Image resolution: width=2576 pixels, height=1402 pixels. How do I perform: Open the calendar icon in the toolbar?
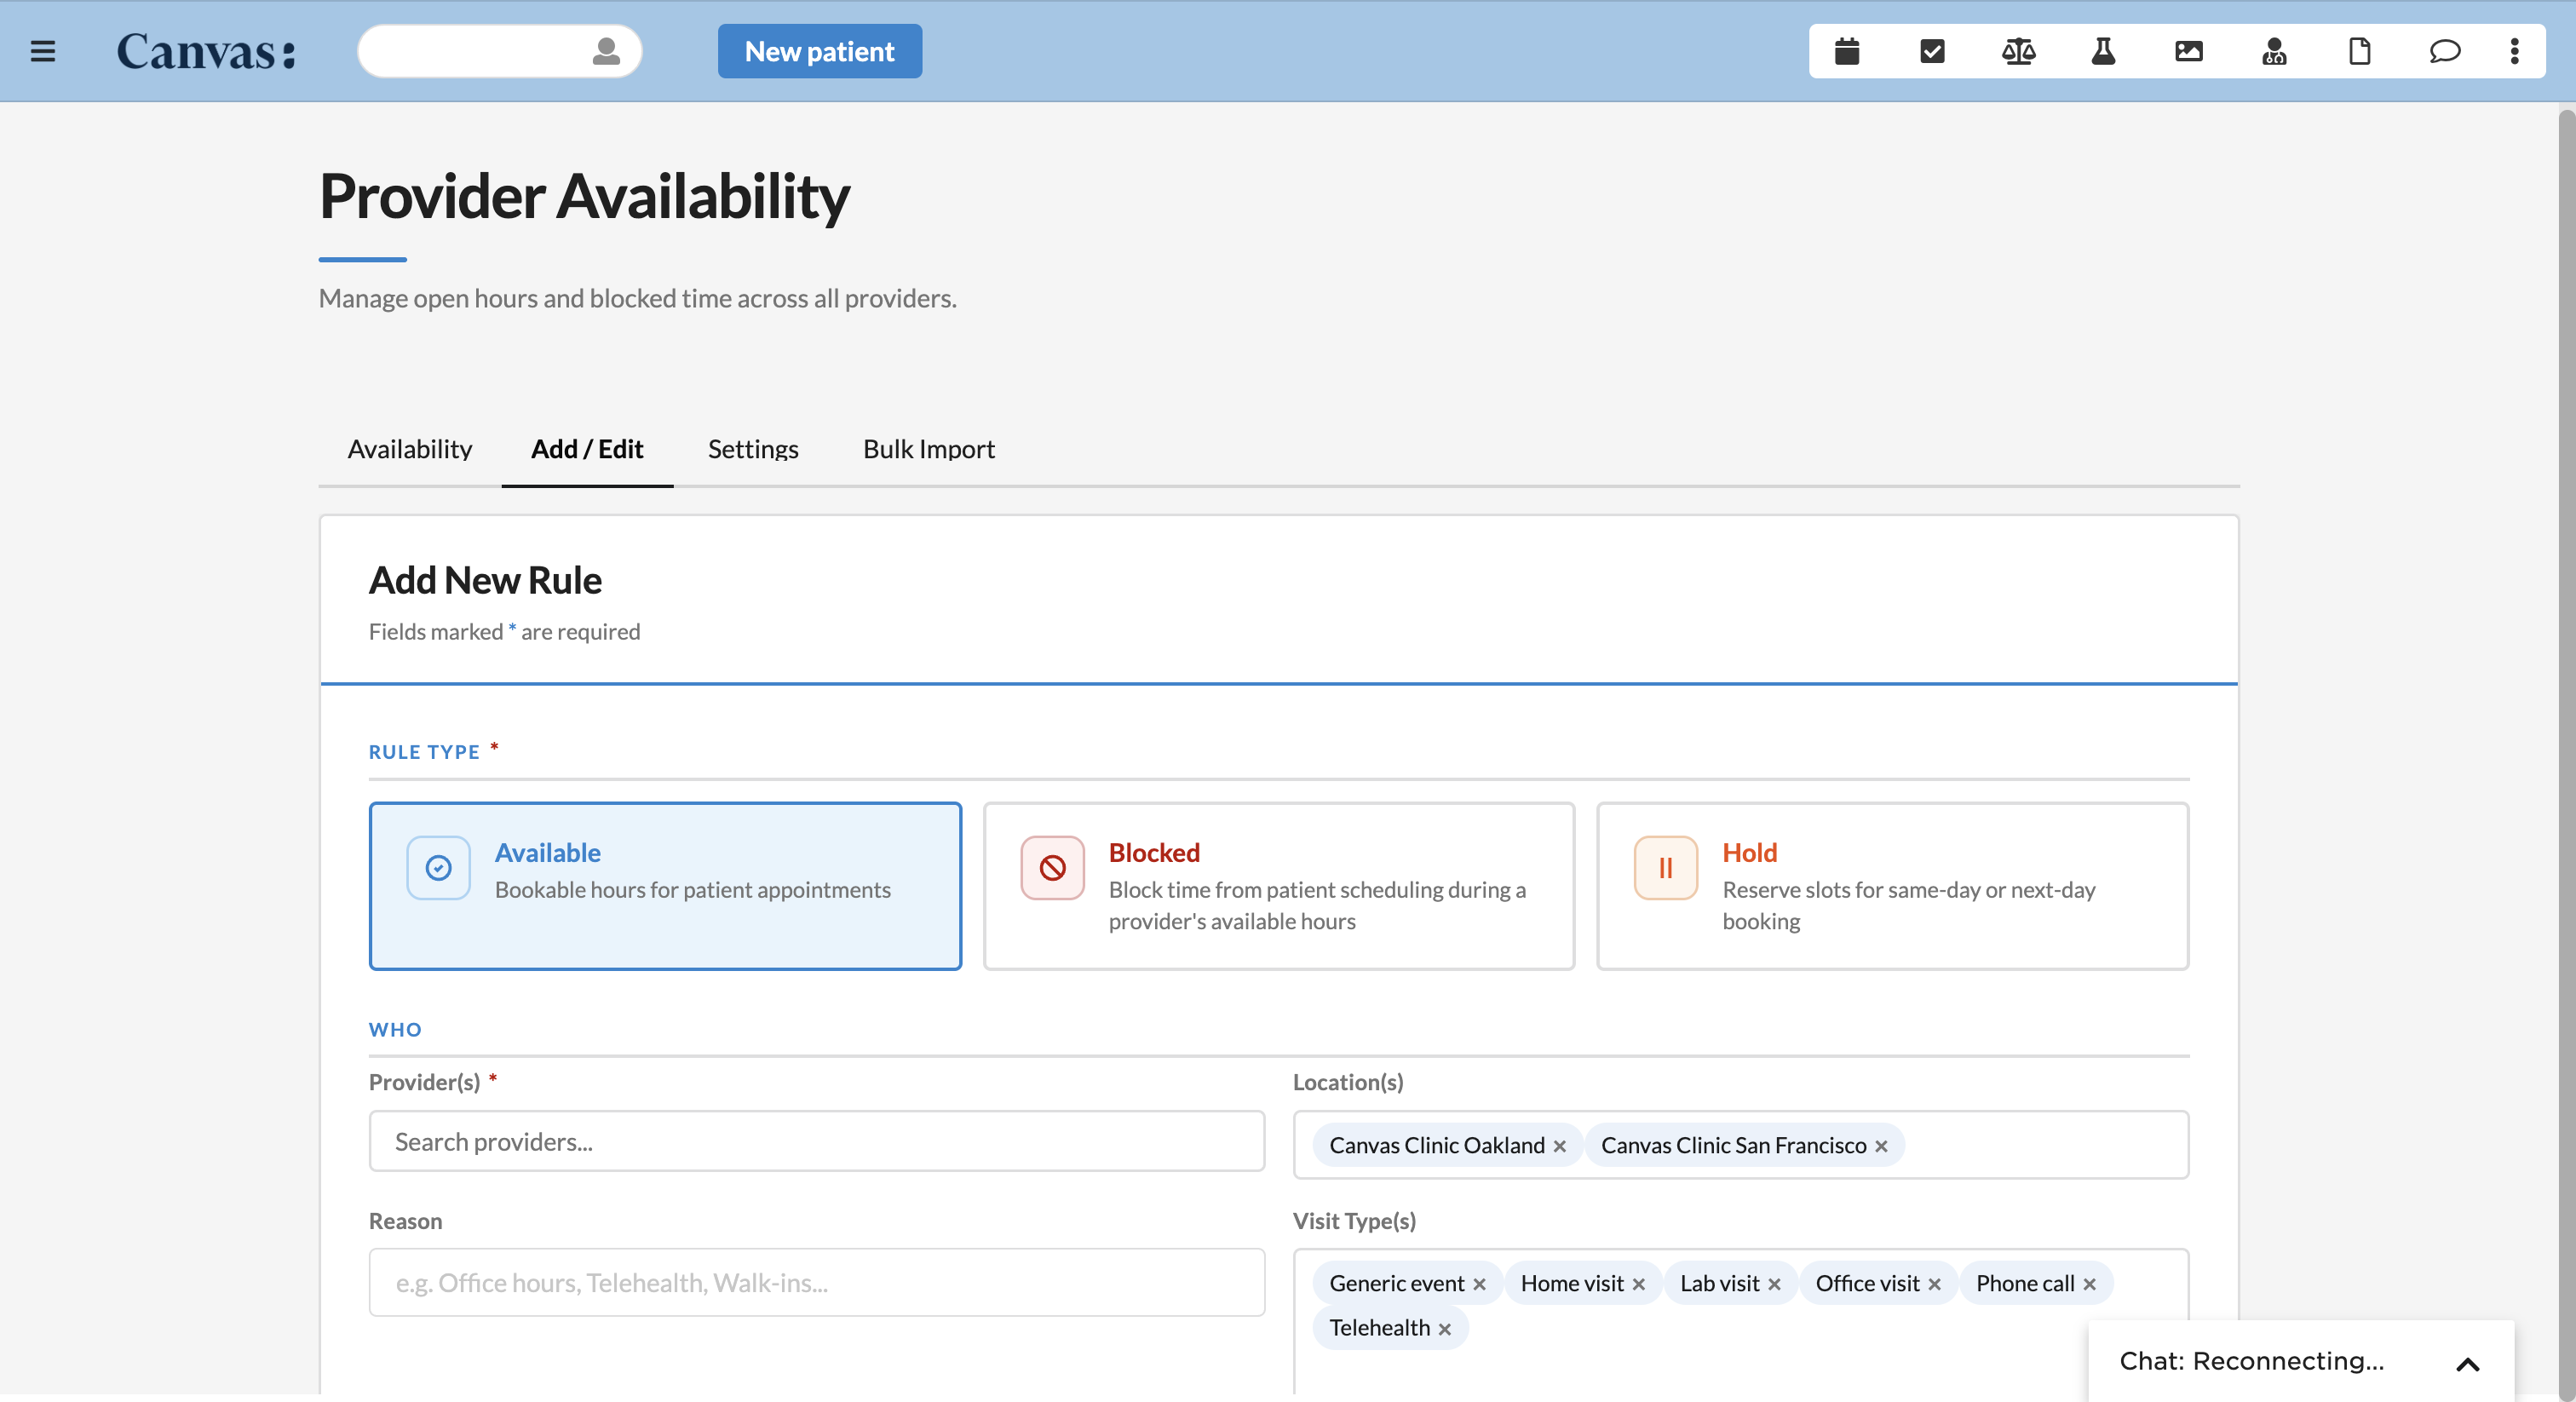coord(1847,51)
